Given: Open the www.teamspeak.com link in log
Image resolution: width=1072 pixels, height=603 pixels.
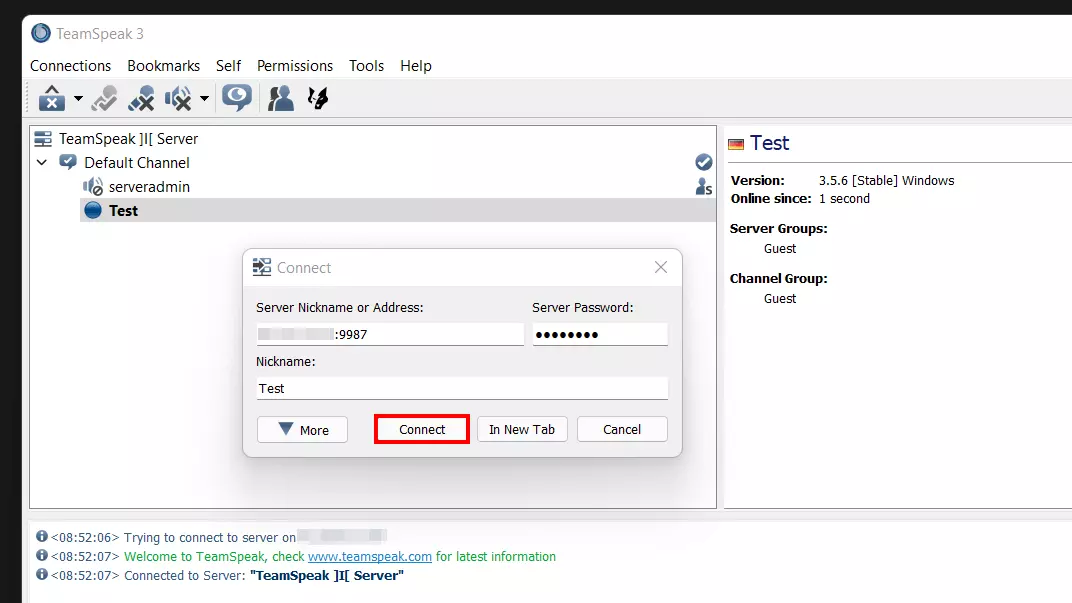Looking at the screenshot, I should [370, 557].
